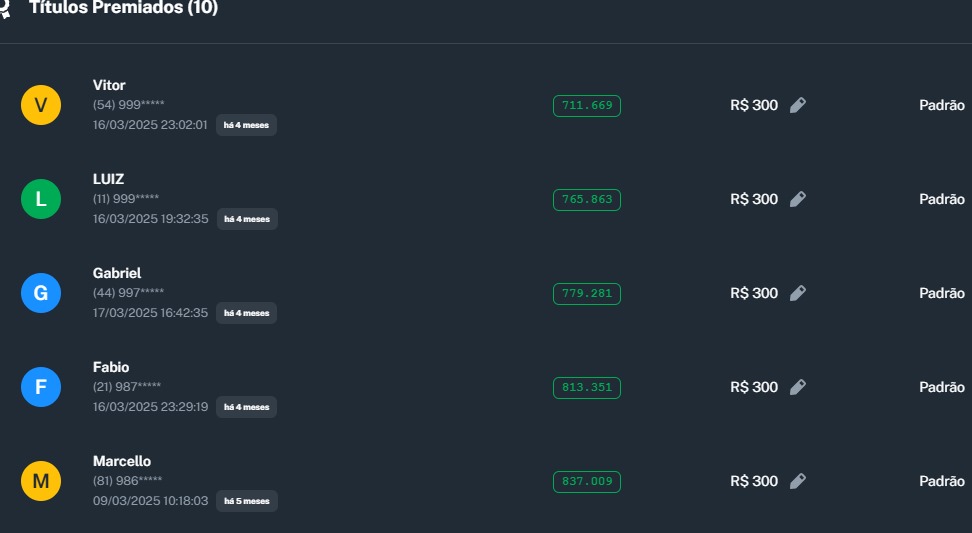972x533 pixels.
Task: Open ticket number 837.009
Action: (587, 482)
